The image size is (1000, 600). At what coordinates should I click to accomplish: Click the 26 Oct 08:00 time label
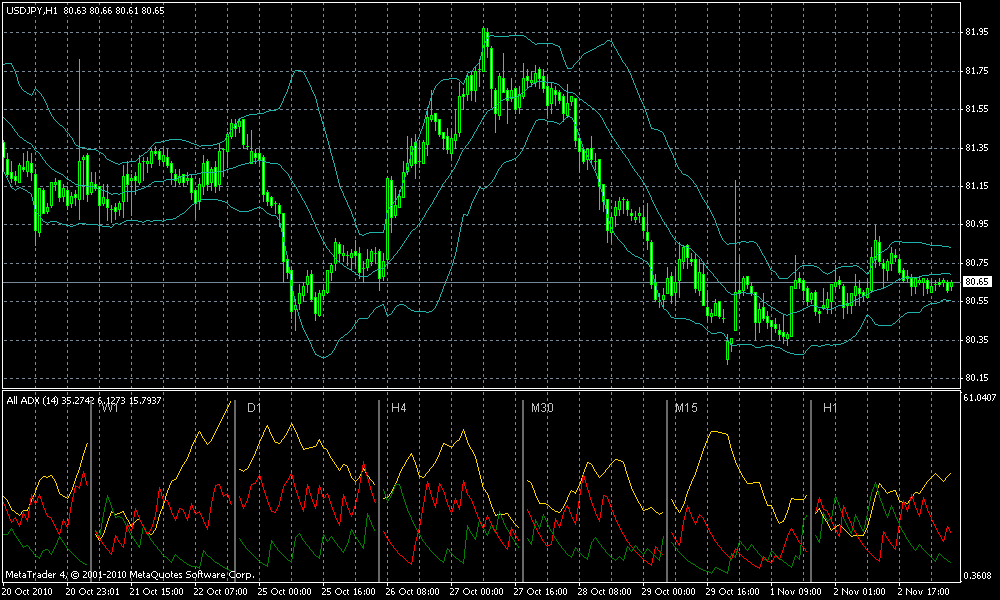tap(413, 592)
